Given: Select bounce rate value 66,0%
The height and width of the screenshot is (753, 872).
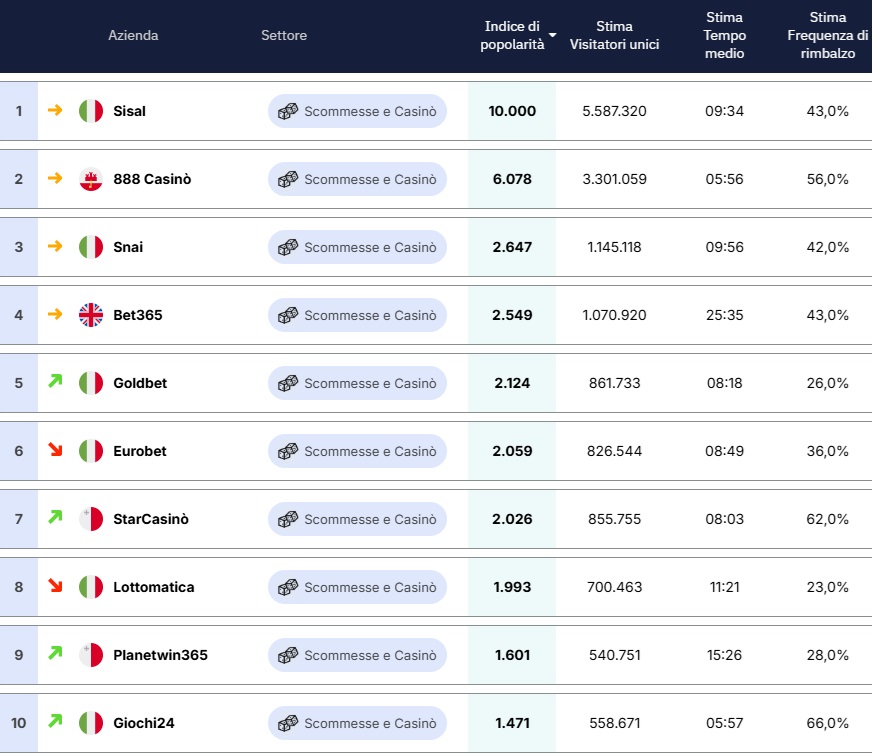Looking at the screenshot, I should (828, 723).
